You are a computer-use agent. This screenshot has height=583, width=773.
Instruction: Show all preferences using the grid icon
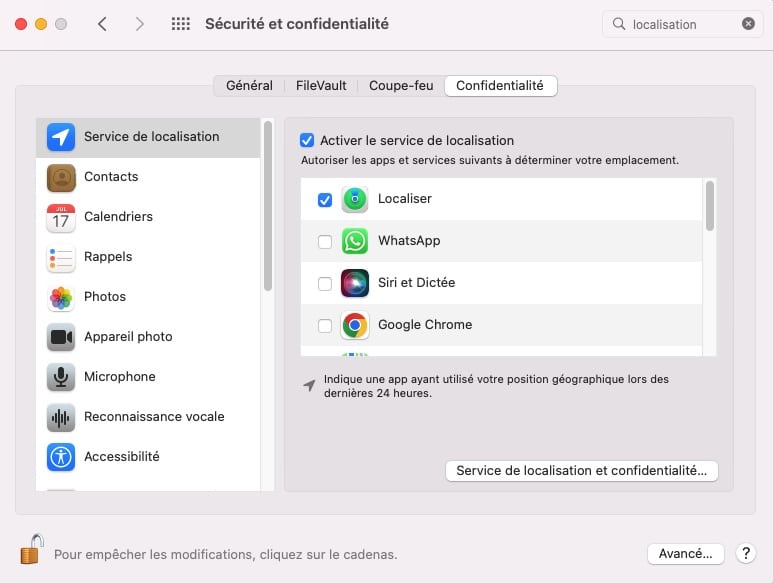(x=180, y=24)
